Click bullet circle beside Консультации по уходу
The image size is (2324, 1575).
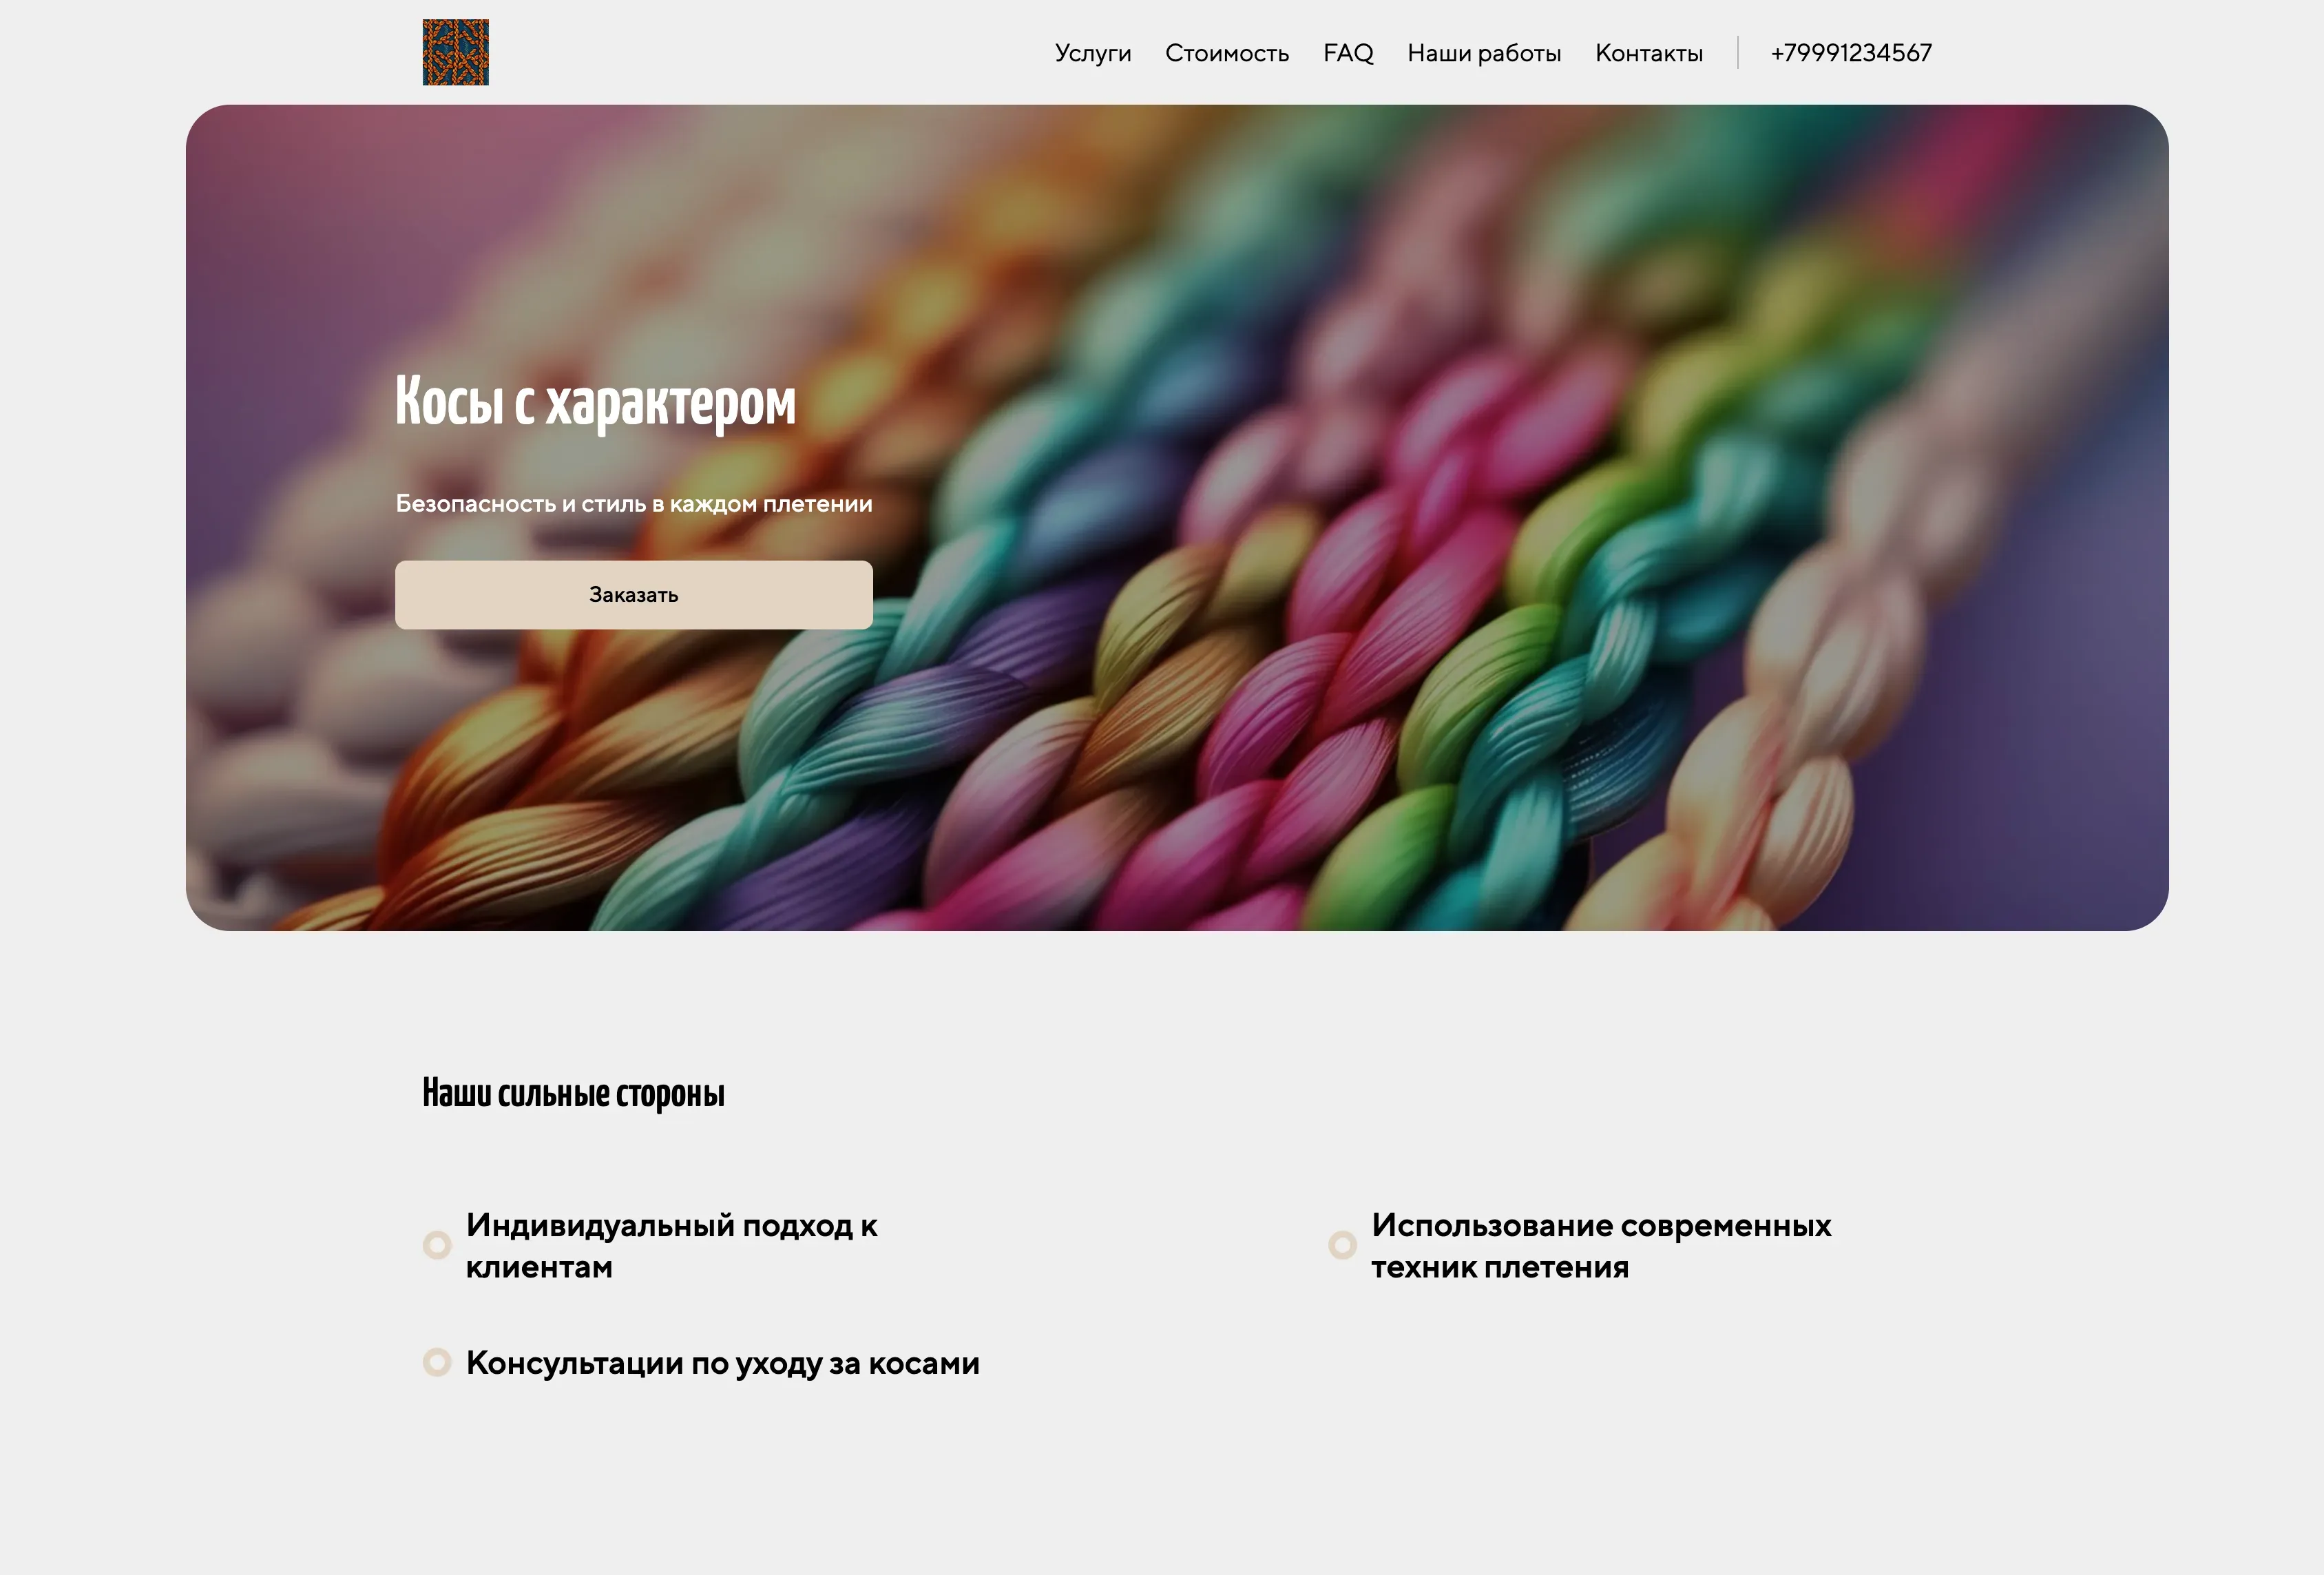coord(437,1362)
